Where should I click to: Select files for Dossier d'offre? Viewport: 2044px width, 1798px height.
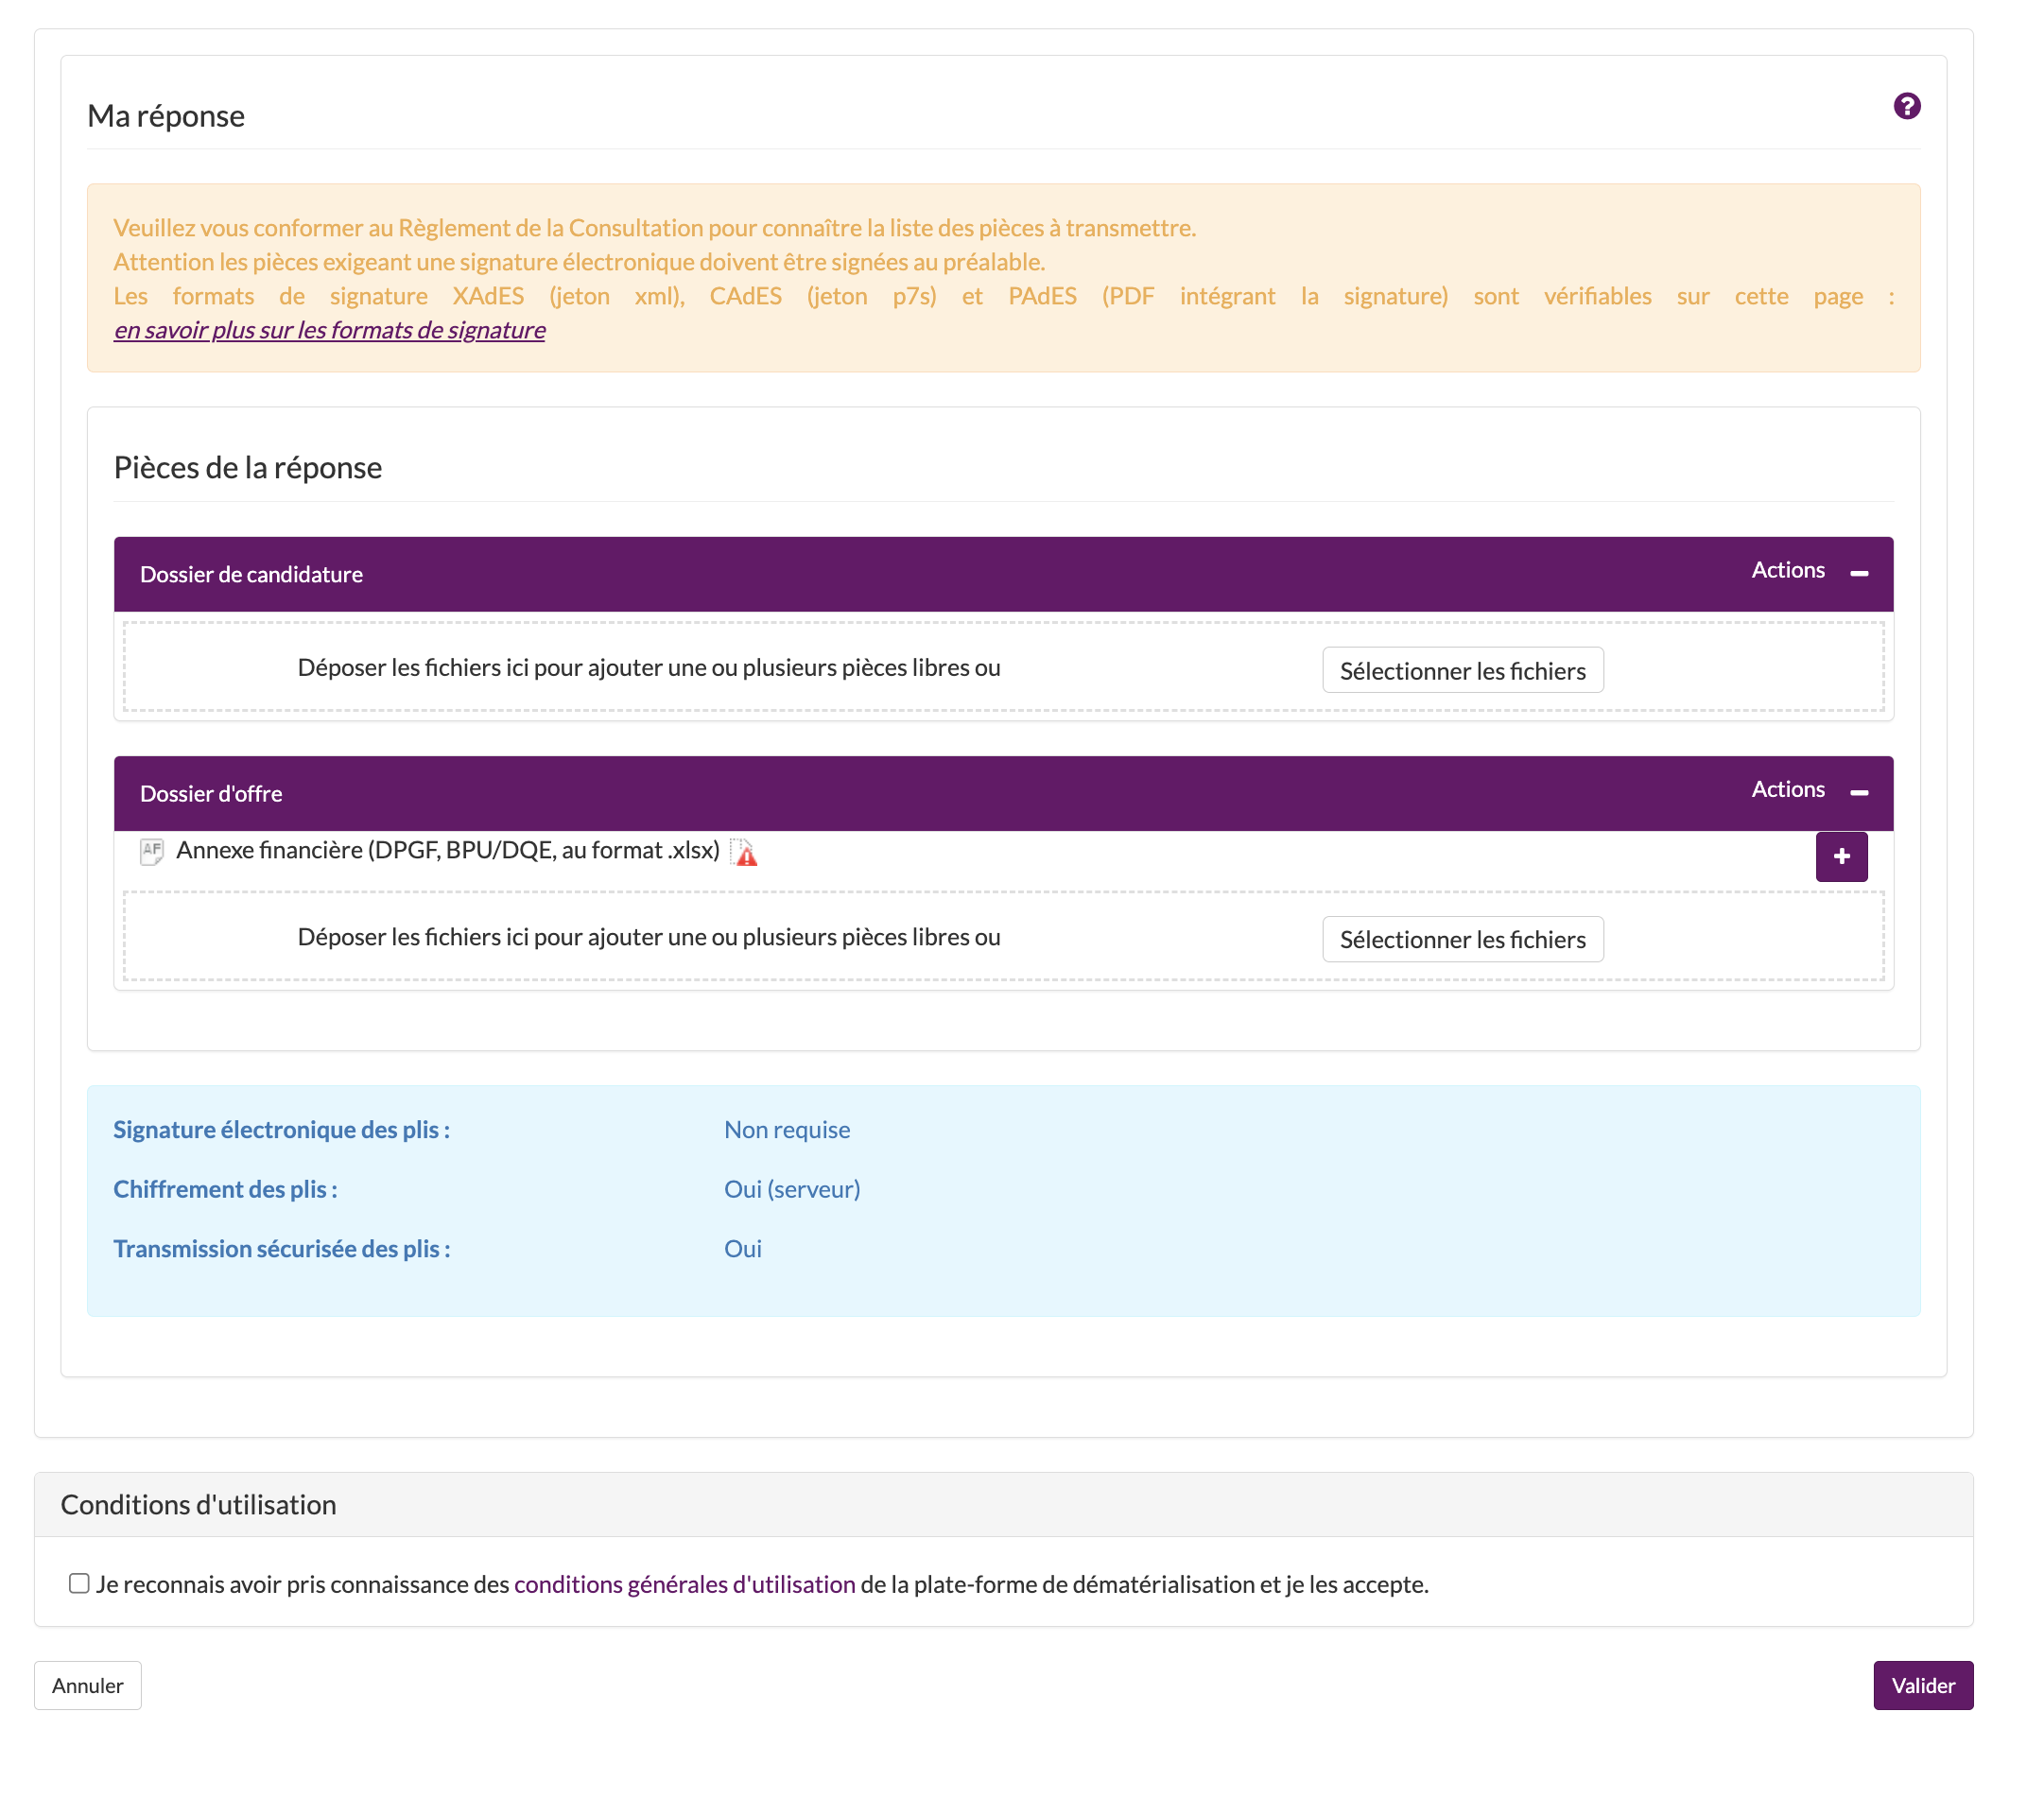click(x=1462, y=939)
